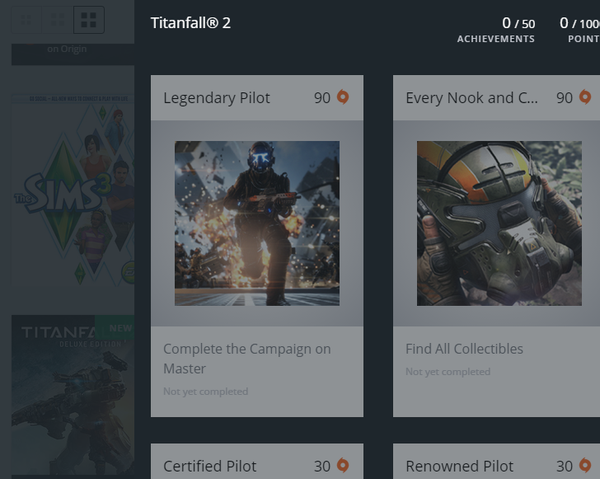
Task: Click the '0 / 50' achievements counter
Action: pyautogui.click(x=518, y=23)
